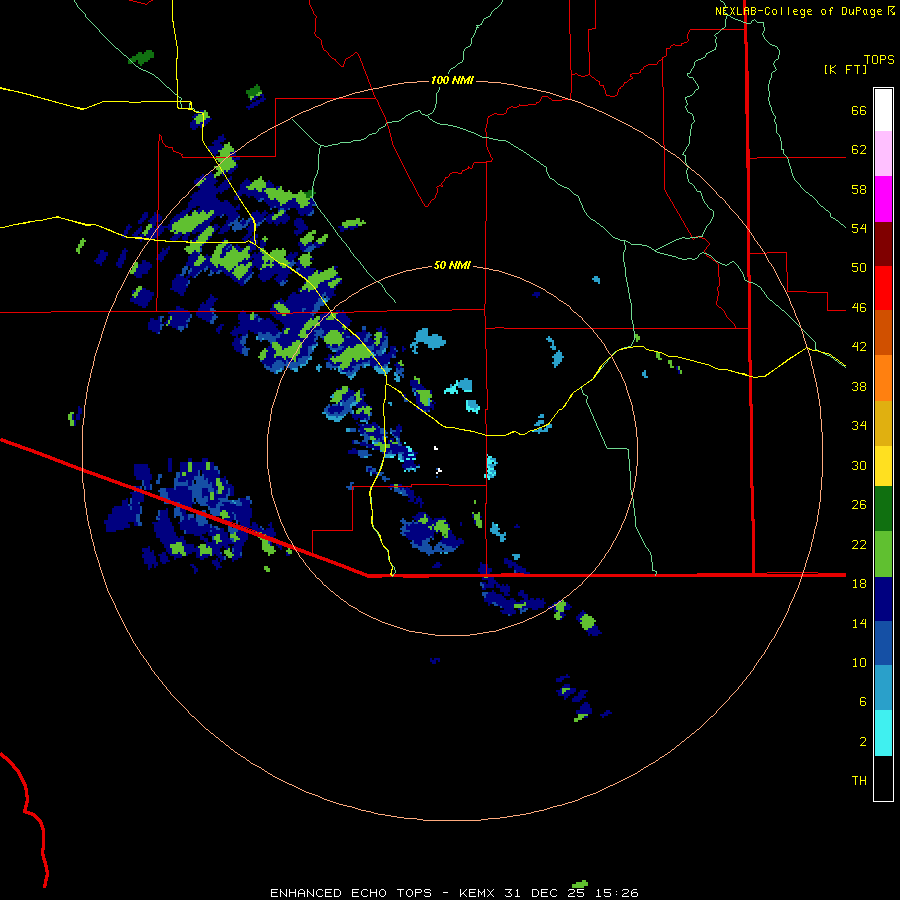Click the 50 NMI range ring label
Screen dimensions: 900x900
pyautogui.click(x=452, y=265)
